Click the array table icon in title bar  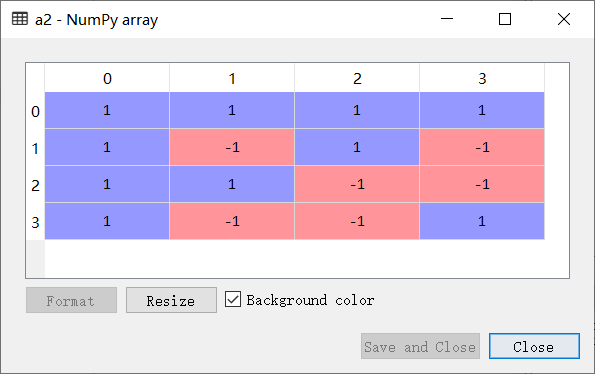click(x=20, y=19)
